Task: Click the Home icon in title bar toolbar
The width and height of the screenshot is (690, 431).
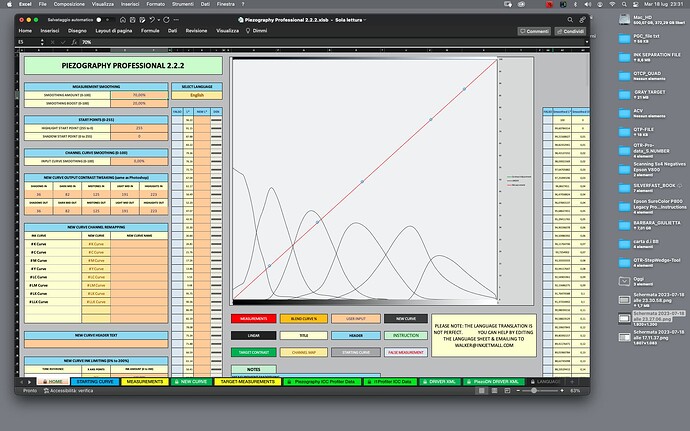Action: (123, 20)
